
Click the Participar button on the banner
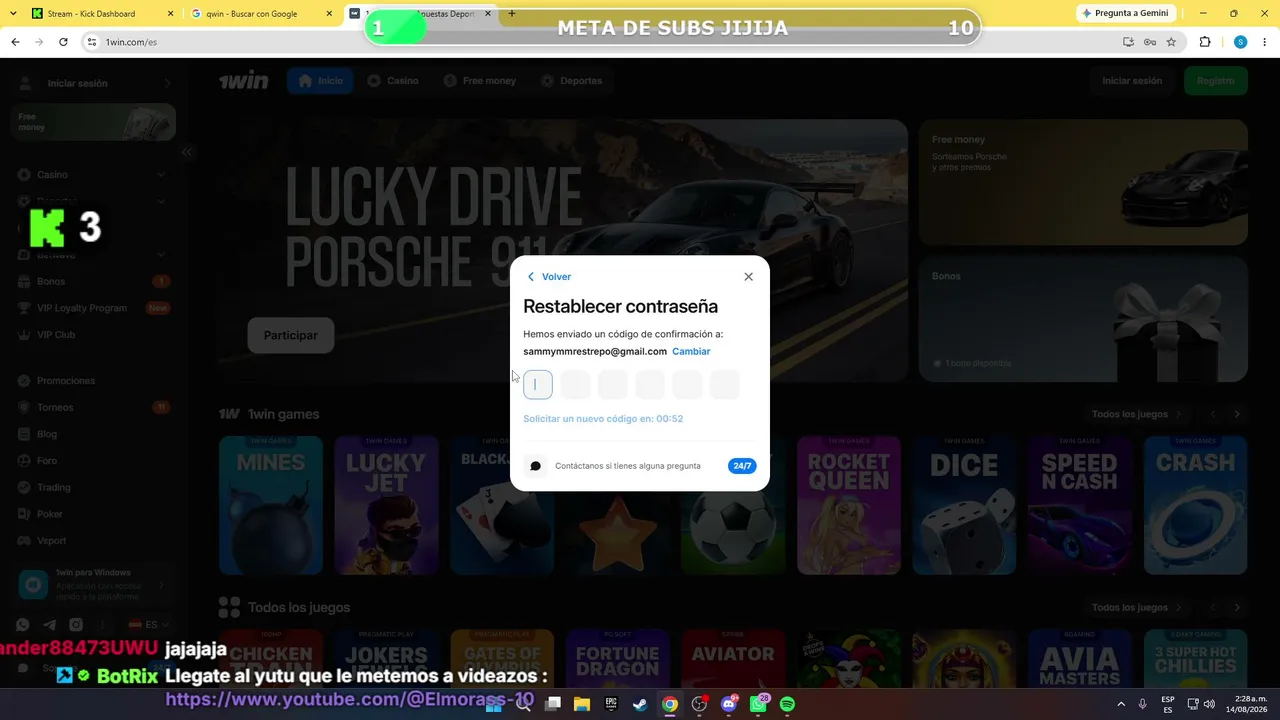290,336
